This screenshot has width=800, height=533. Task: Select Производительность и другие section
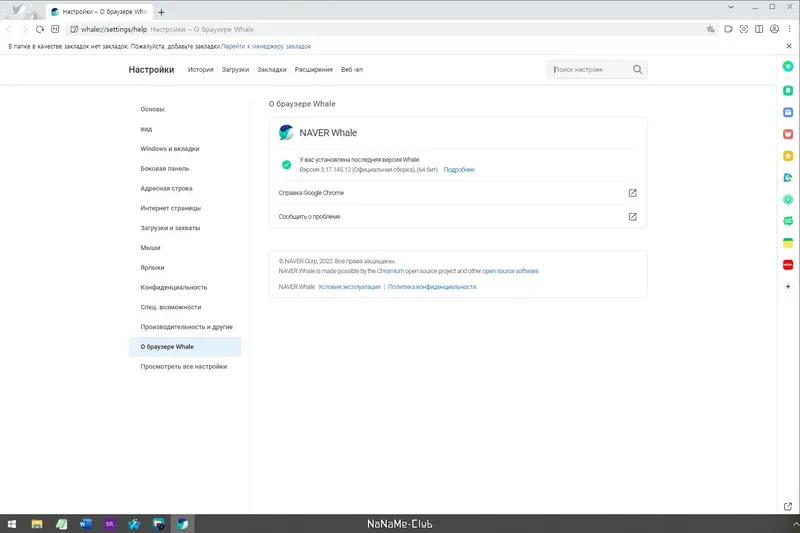pos(187,327)
